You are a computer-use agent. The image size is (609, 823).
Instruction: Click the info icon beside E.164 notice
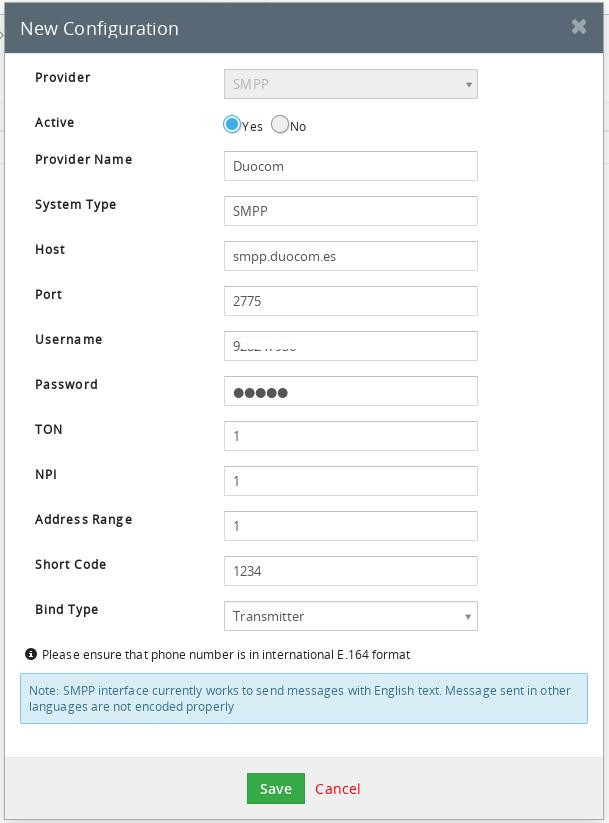pos(31,654)
